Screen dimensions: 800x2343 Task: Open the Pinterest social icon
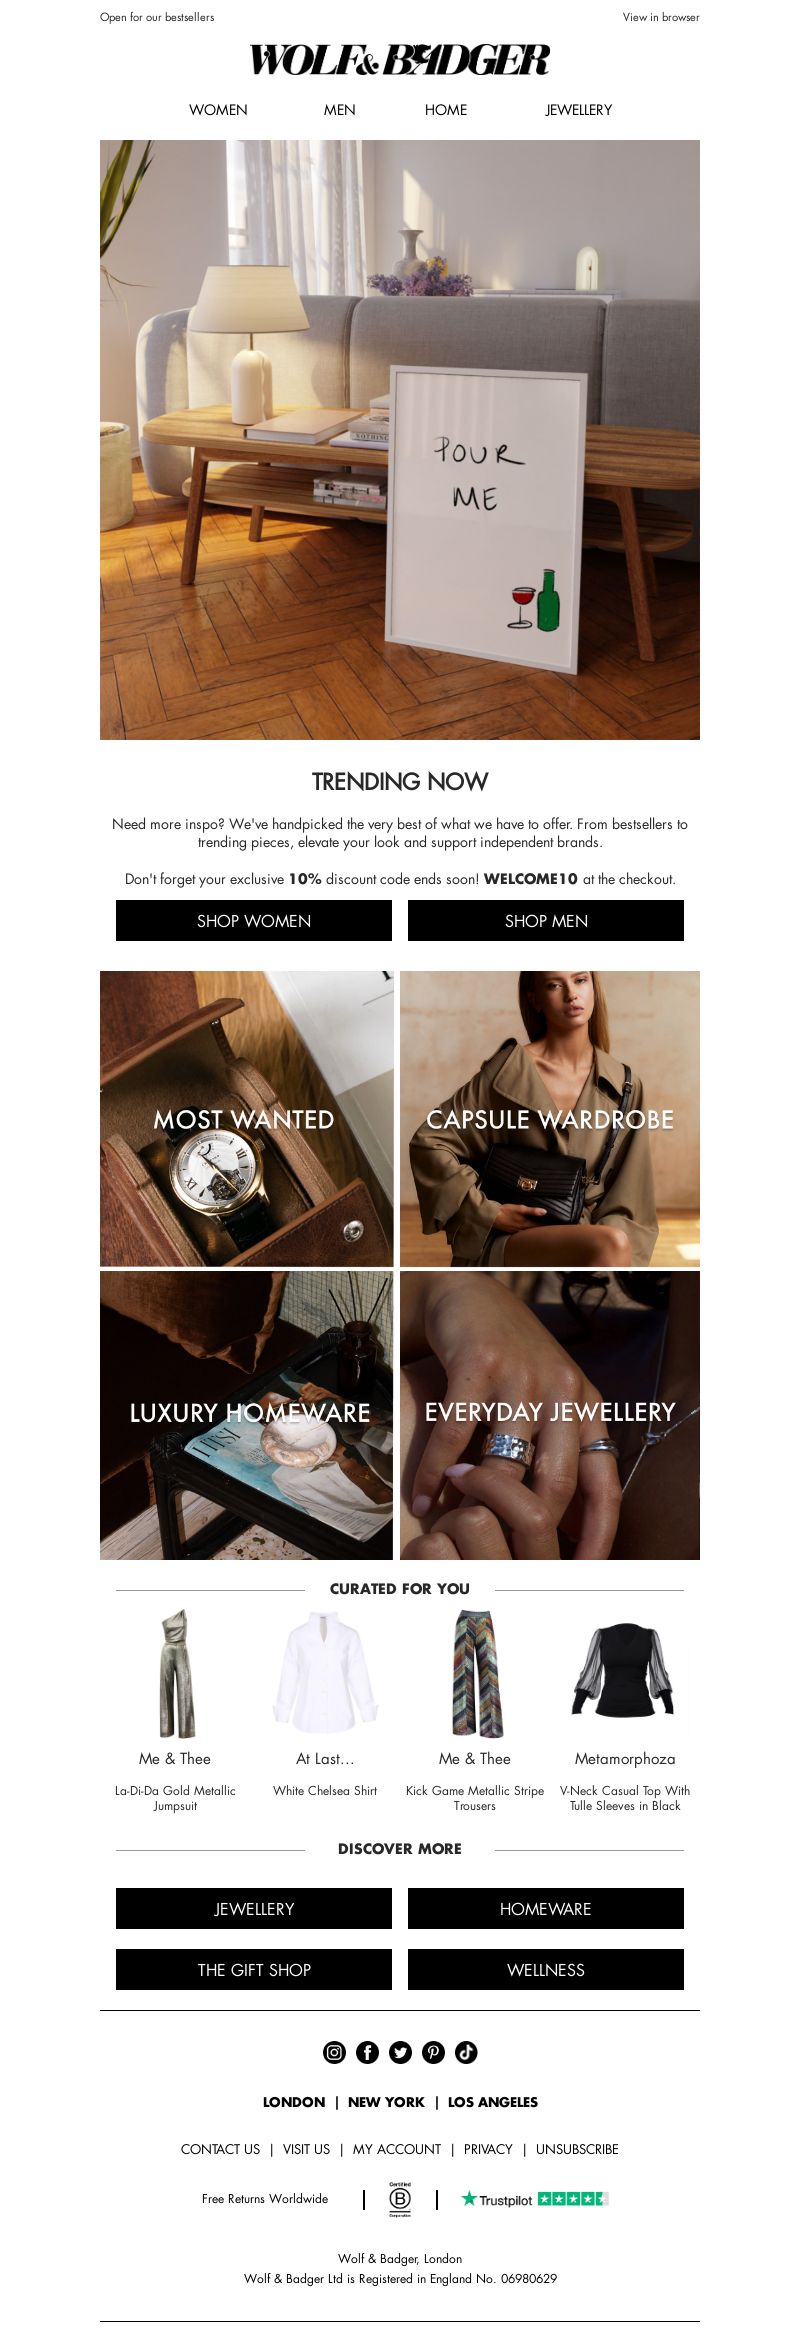click(x=433, y=2052)
